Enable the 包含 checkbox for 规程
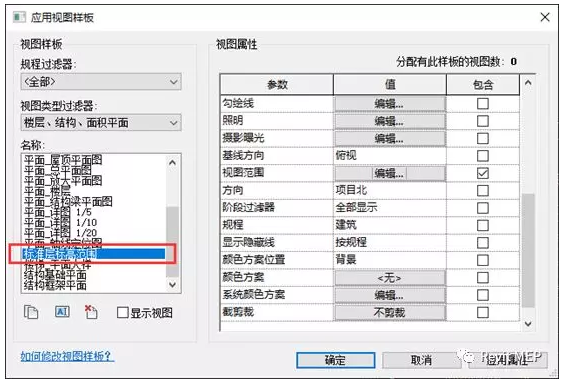Viewport: 565px width, 383px height. click(482, 226)
